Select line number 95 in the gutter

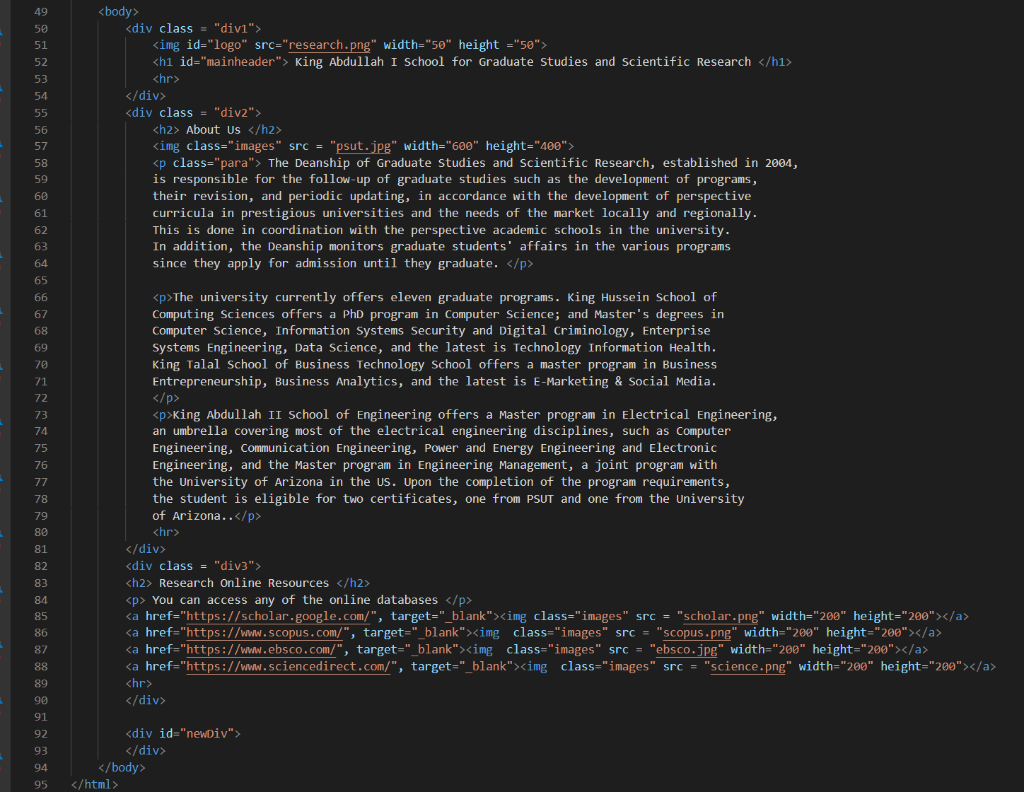pyautogui.click(x=40, y=784)
